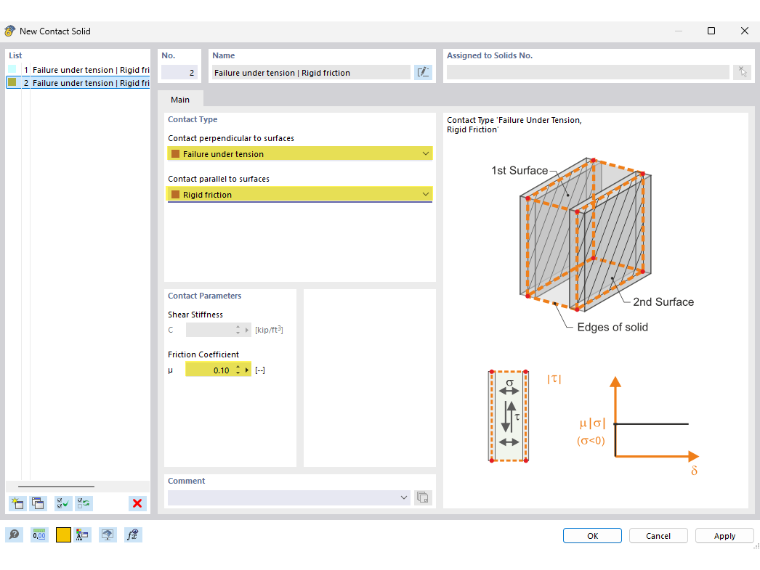Click the shear stiffness spinner arrows
Viewport: 760px width, 570px height.
point(238,330)
